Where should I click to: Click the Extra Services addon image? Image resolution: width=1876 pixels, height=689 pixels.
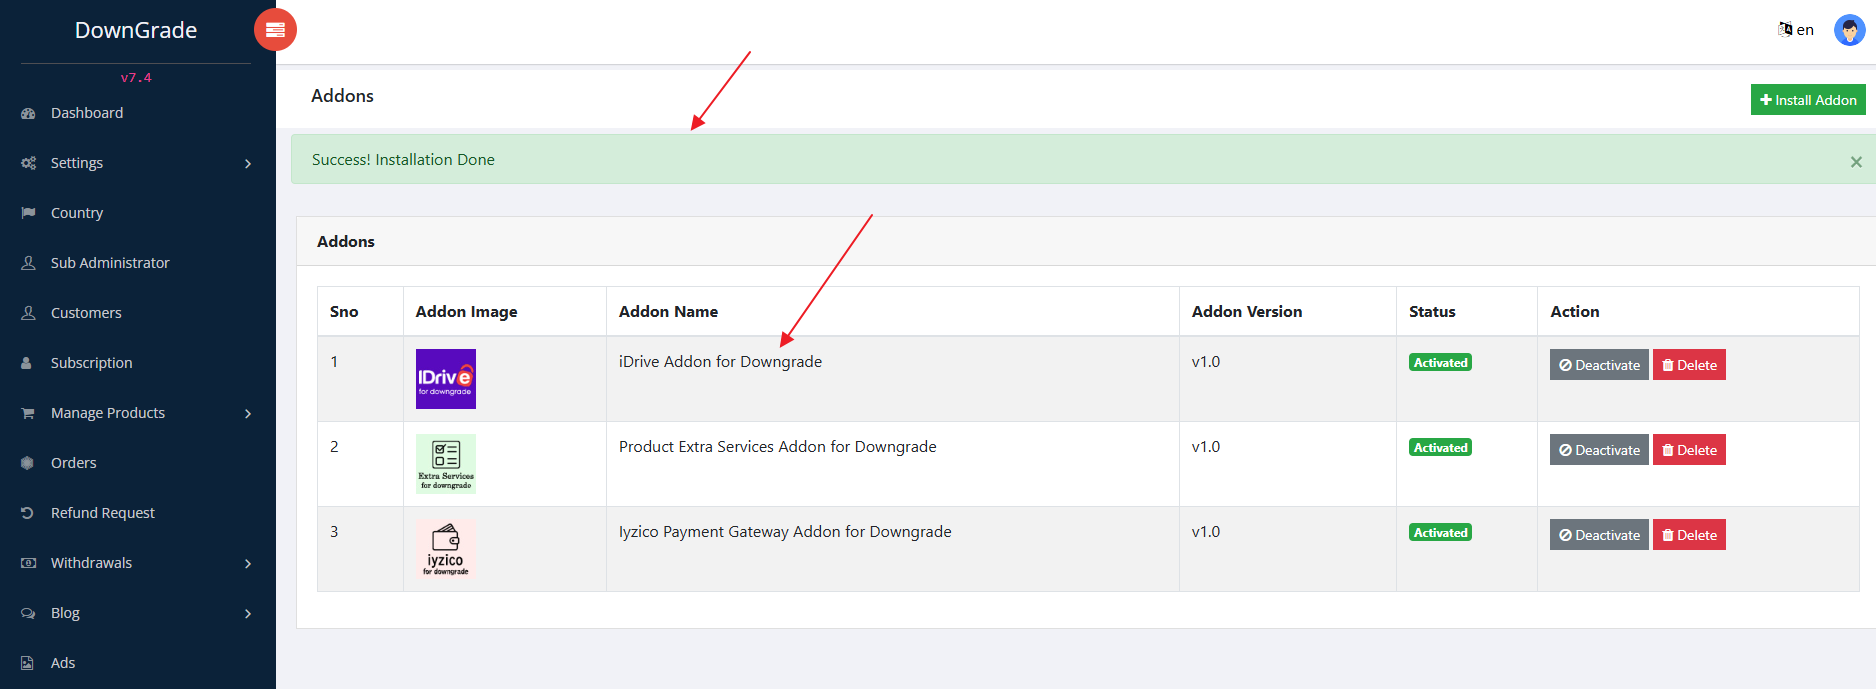(445, 464)
